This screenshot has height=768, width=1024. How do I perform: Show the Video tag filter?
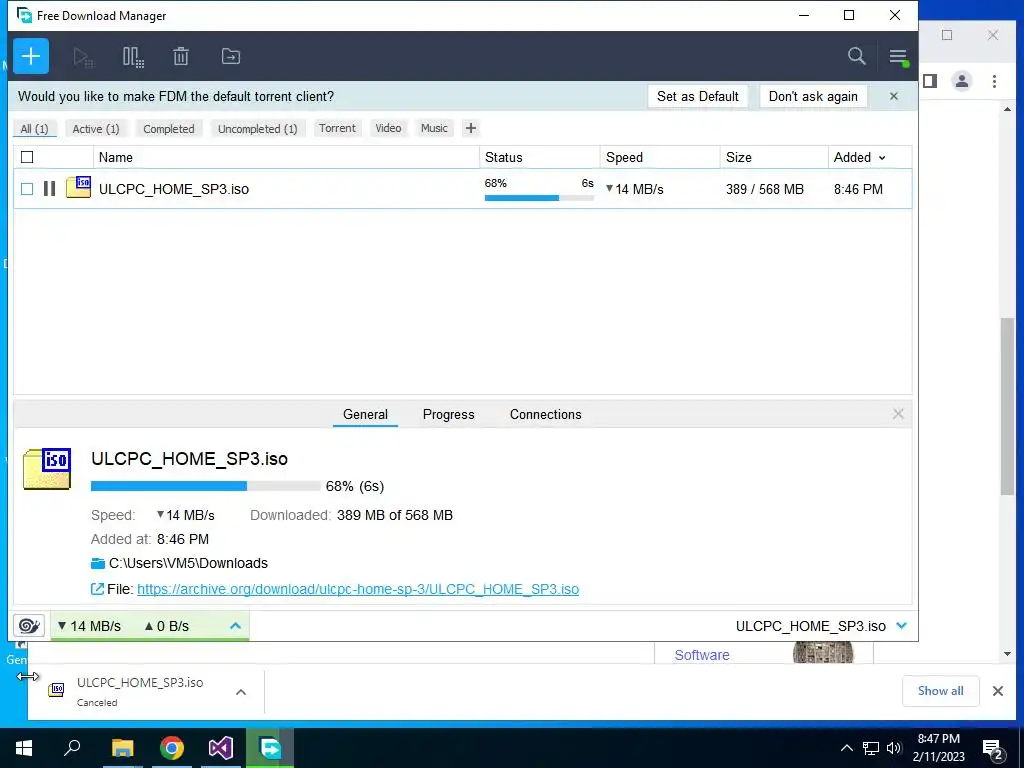pos(388,128)
